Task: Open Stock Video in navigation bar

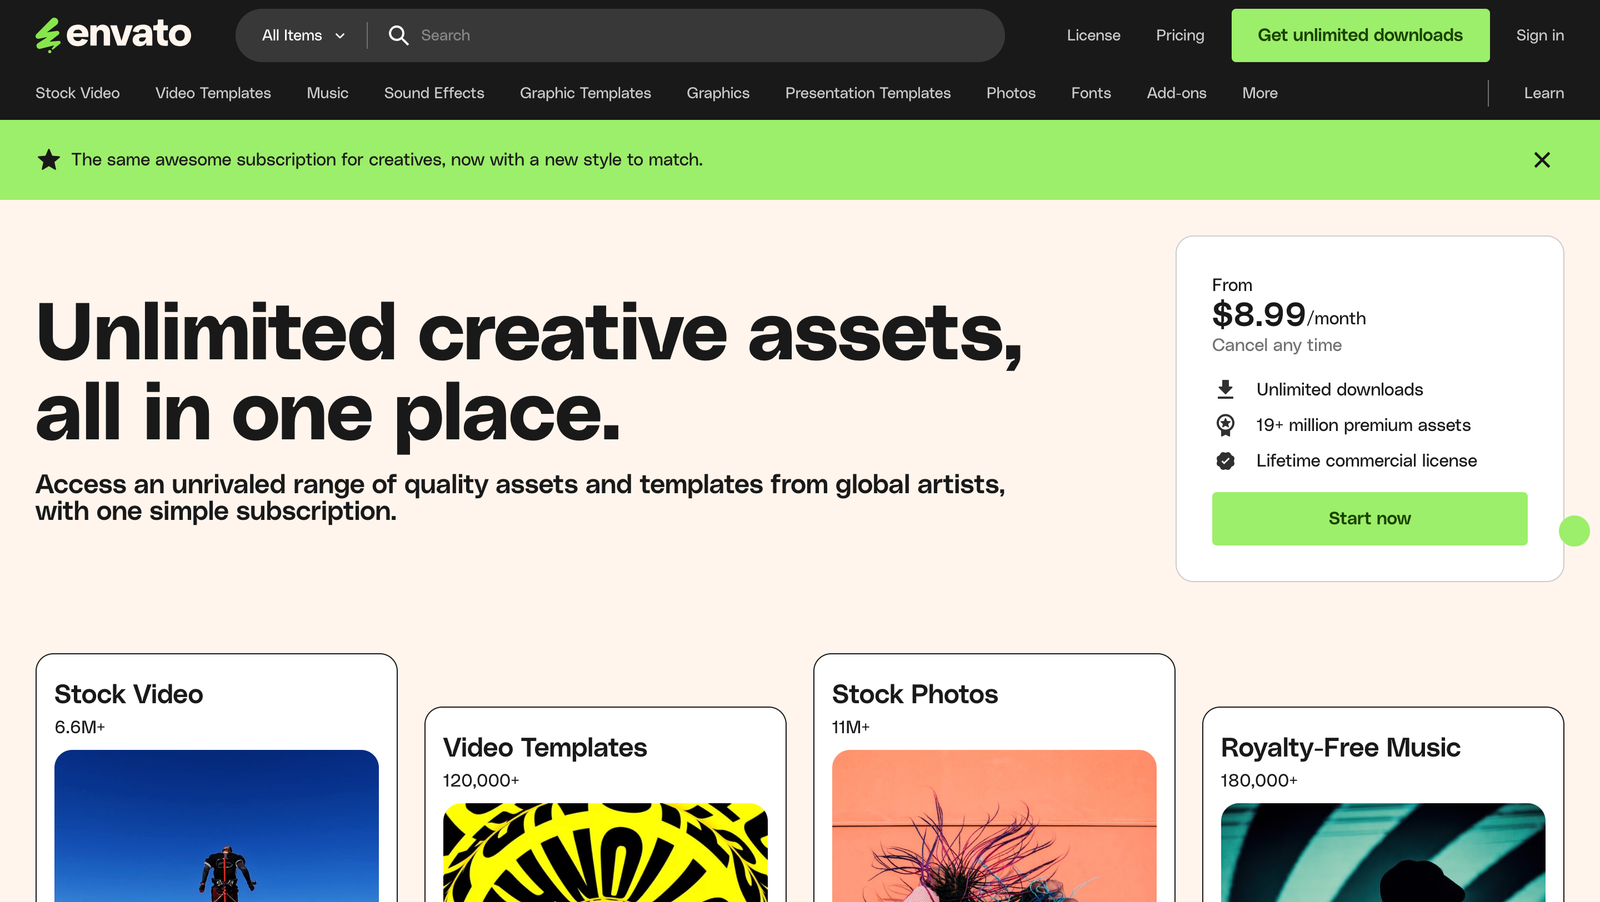Action: click(x=78, y=93)
